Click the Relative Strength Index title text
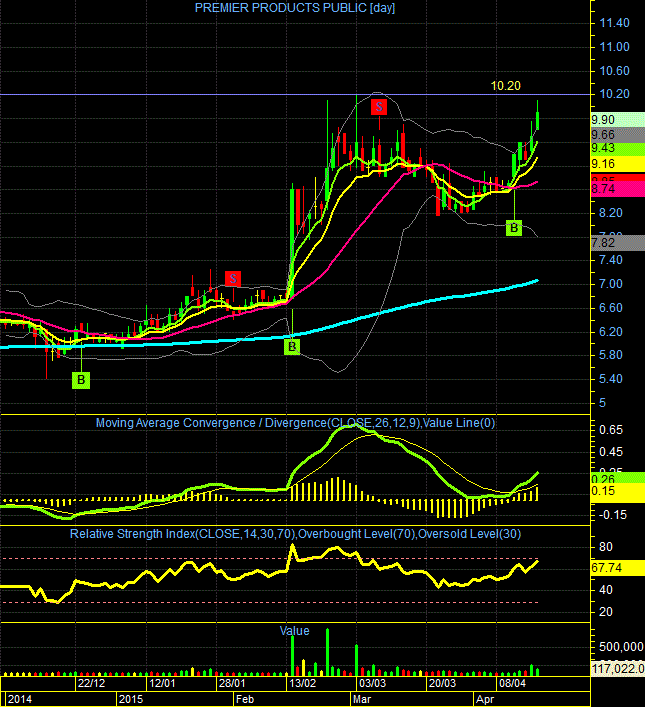Image resolution: width=645 pixels, height=707 pixels. pos(295,534)
